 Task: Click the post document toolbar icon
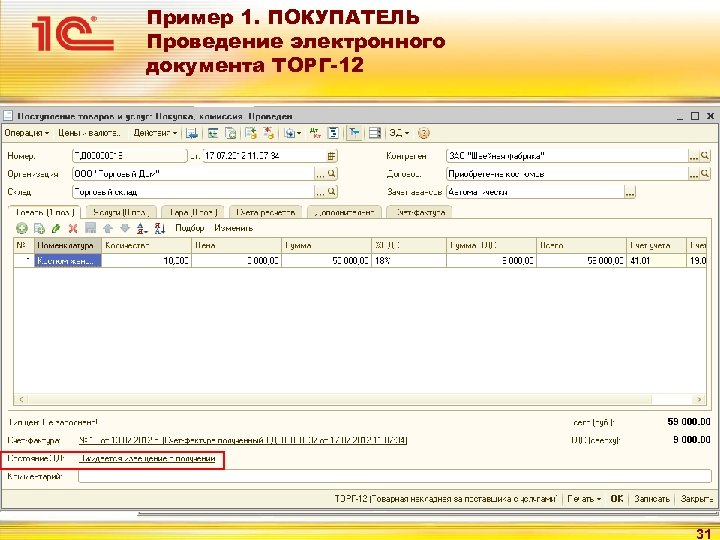click(x=251, y=133)
